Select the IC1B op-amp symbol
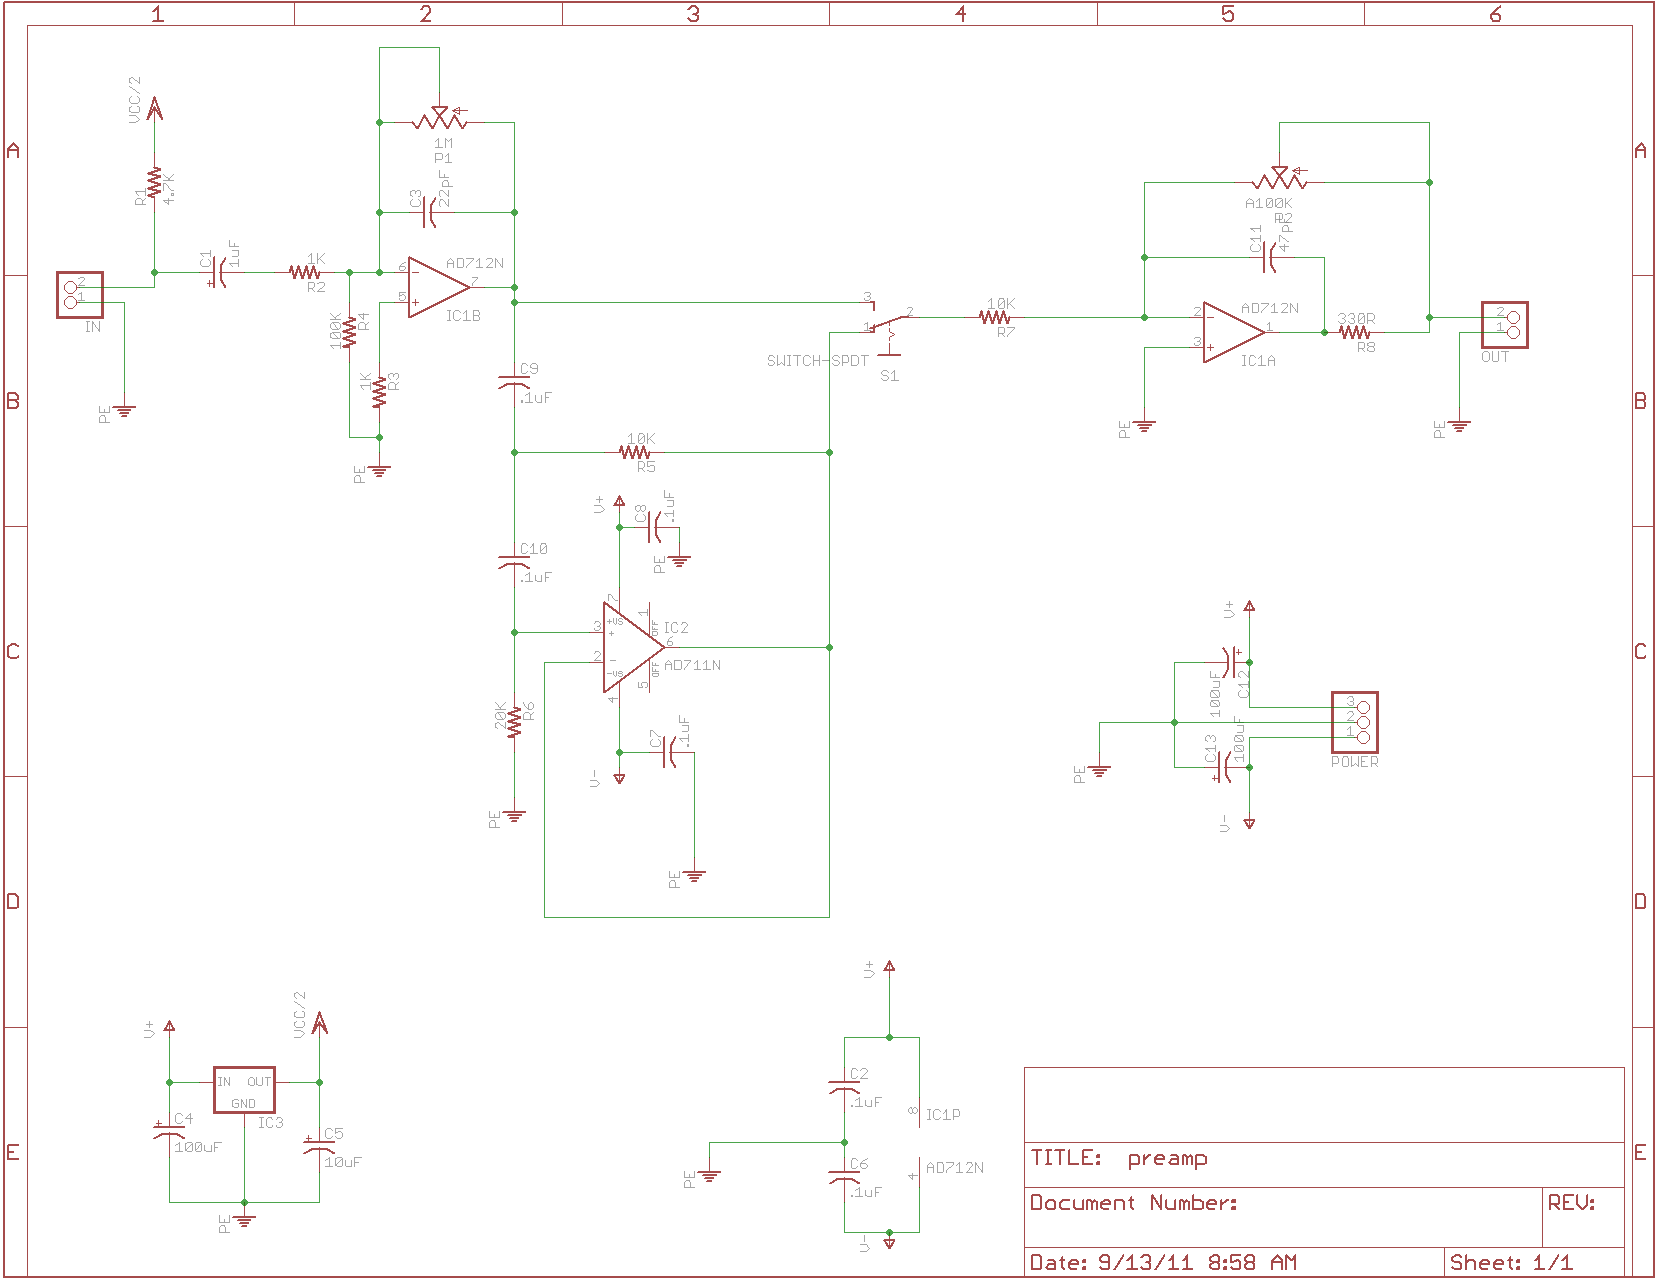This screenshot has height=1282, width=1657. tap(437, 287)
